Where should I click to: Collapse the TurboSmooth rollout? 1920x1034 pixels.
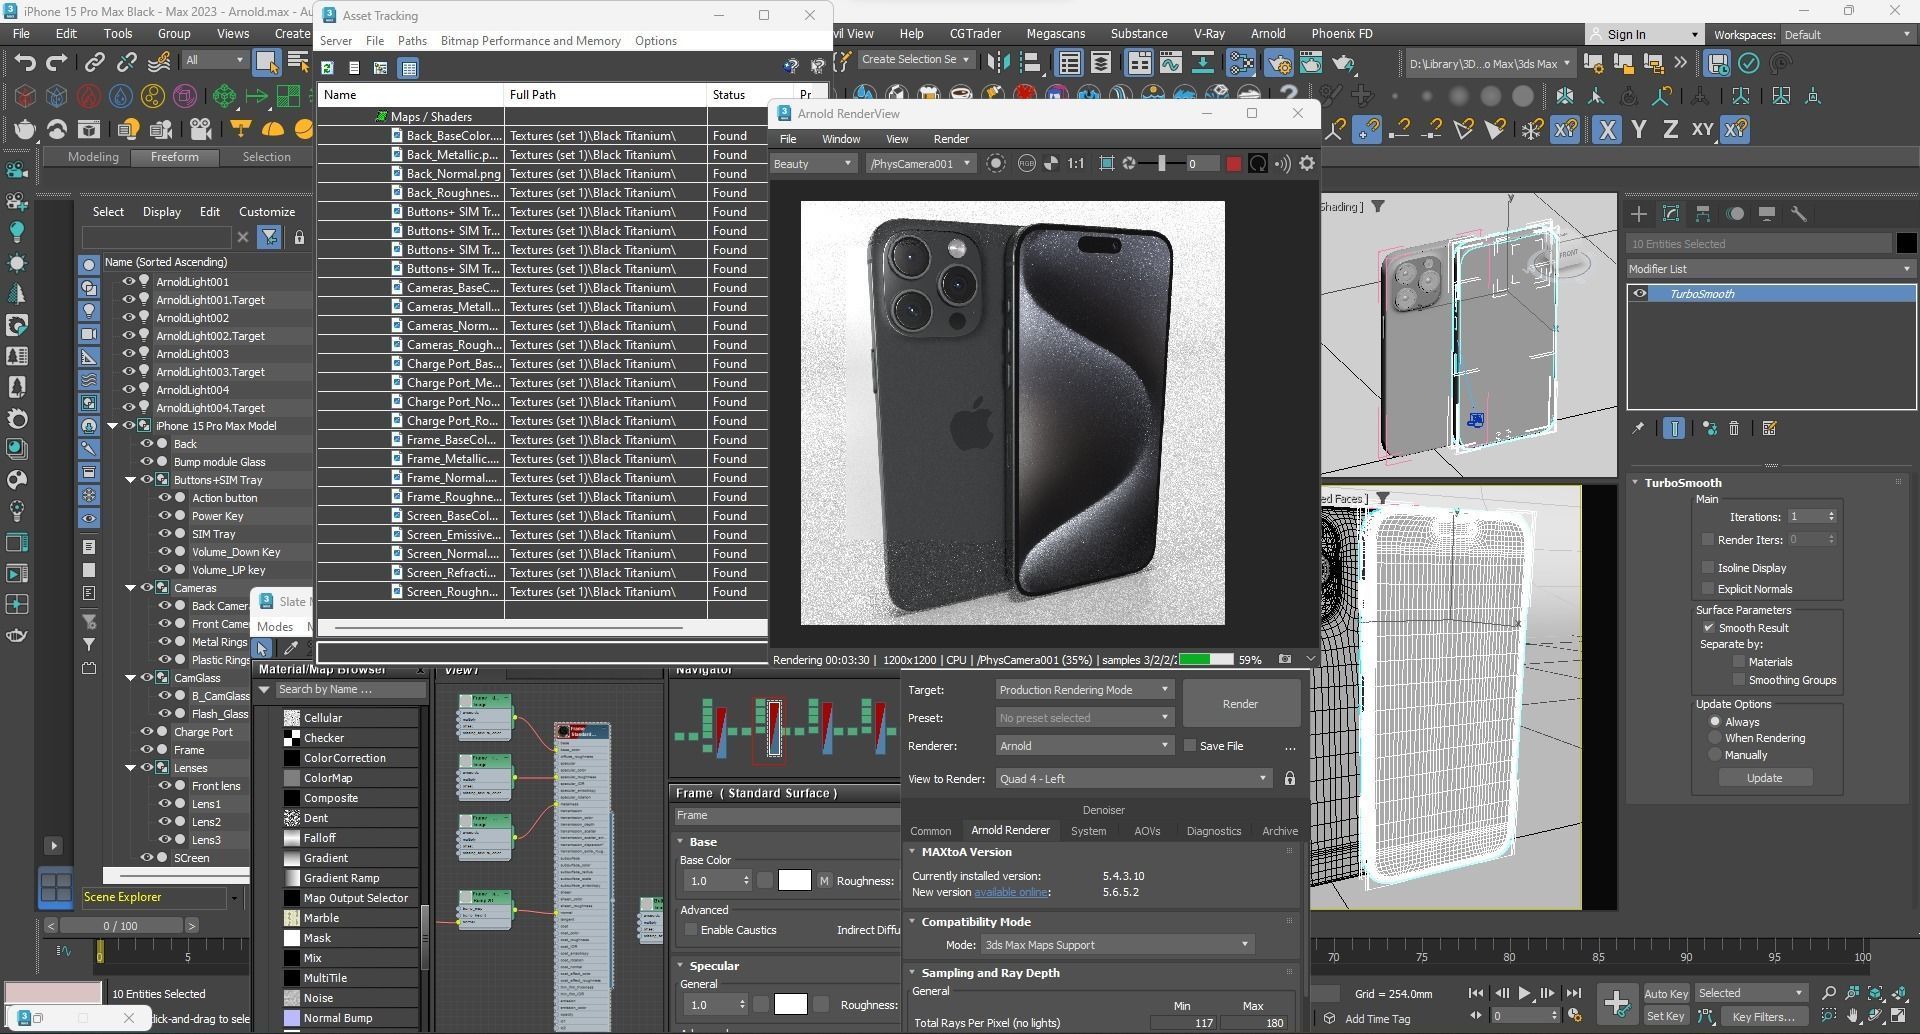coord(1636,483)
